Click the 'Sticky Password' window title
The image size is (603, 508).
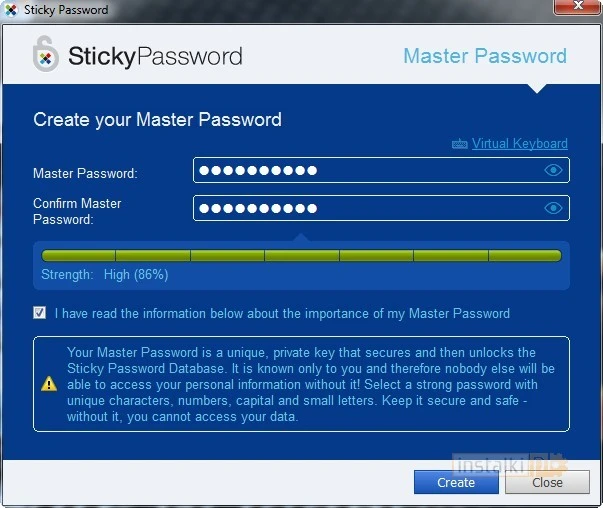click(x=66, y=10)
